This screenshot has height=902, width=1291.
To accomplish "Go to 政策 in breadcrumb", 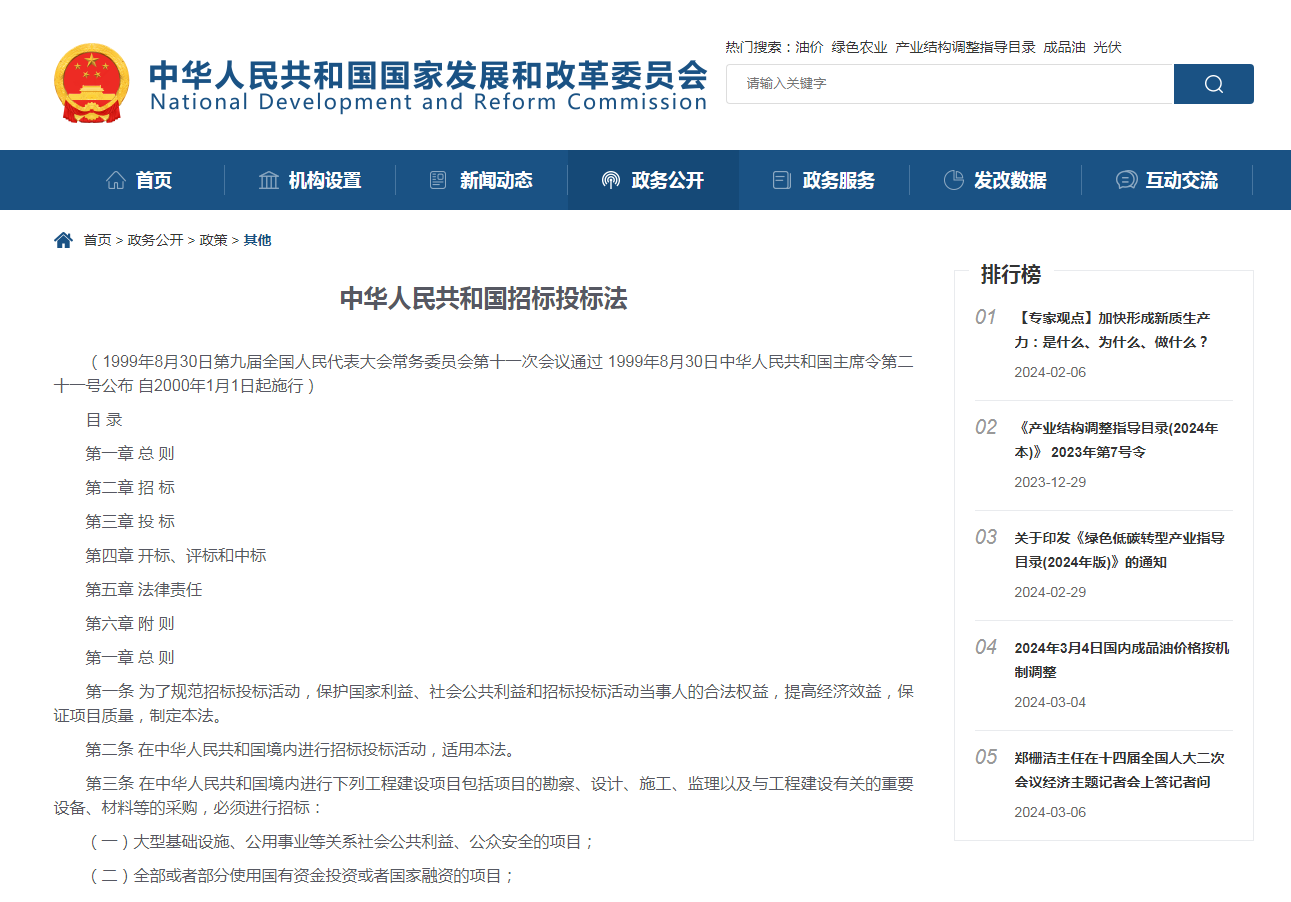I will tap(213, 240).
